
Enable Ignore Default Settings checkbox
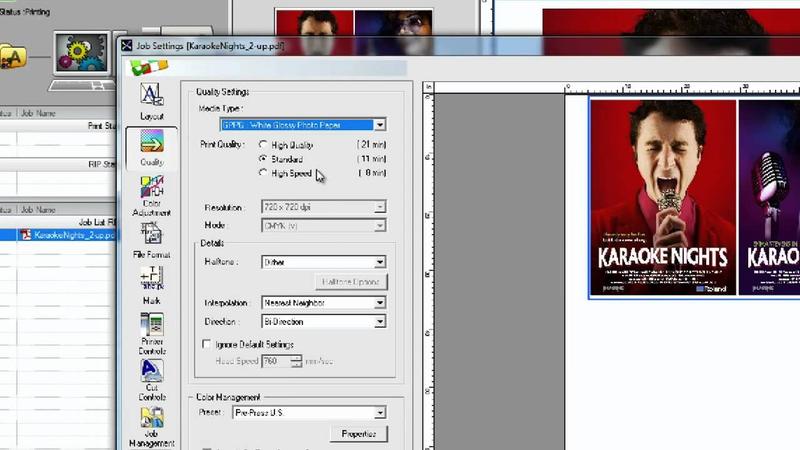point(206,344)
